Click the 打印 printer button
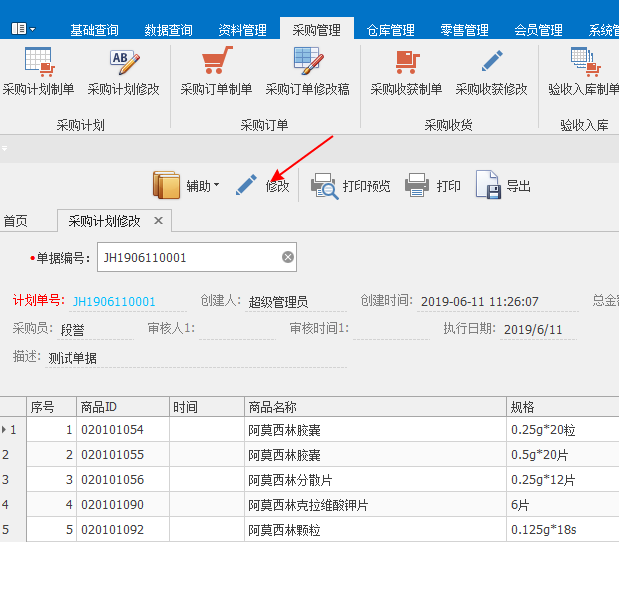 433,185
